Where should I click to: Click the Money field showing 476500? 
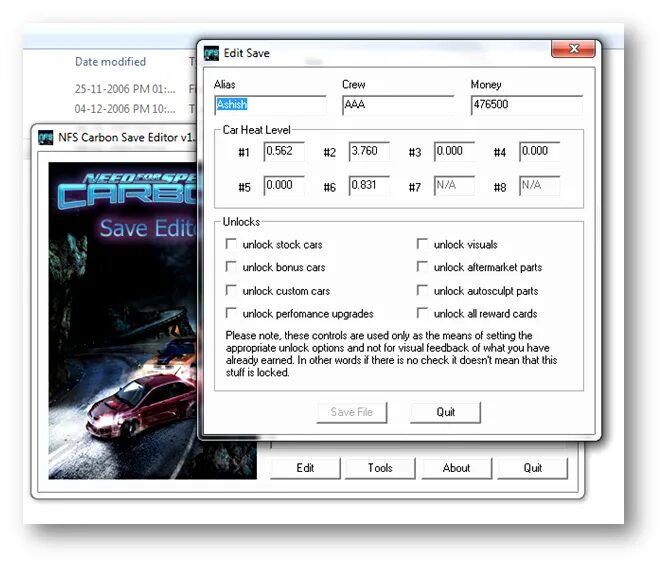527,105
